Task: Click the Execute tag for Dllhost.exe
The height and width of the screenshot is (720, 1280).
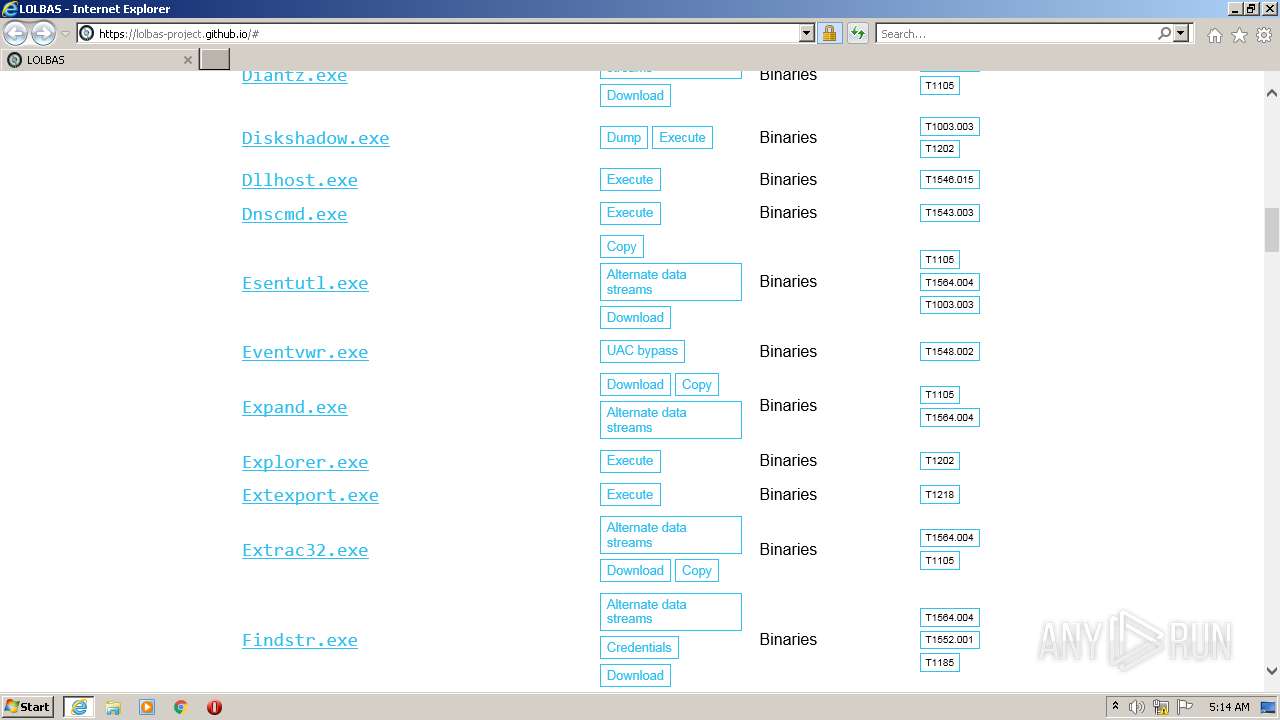Action: [630, 180]
